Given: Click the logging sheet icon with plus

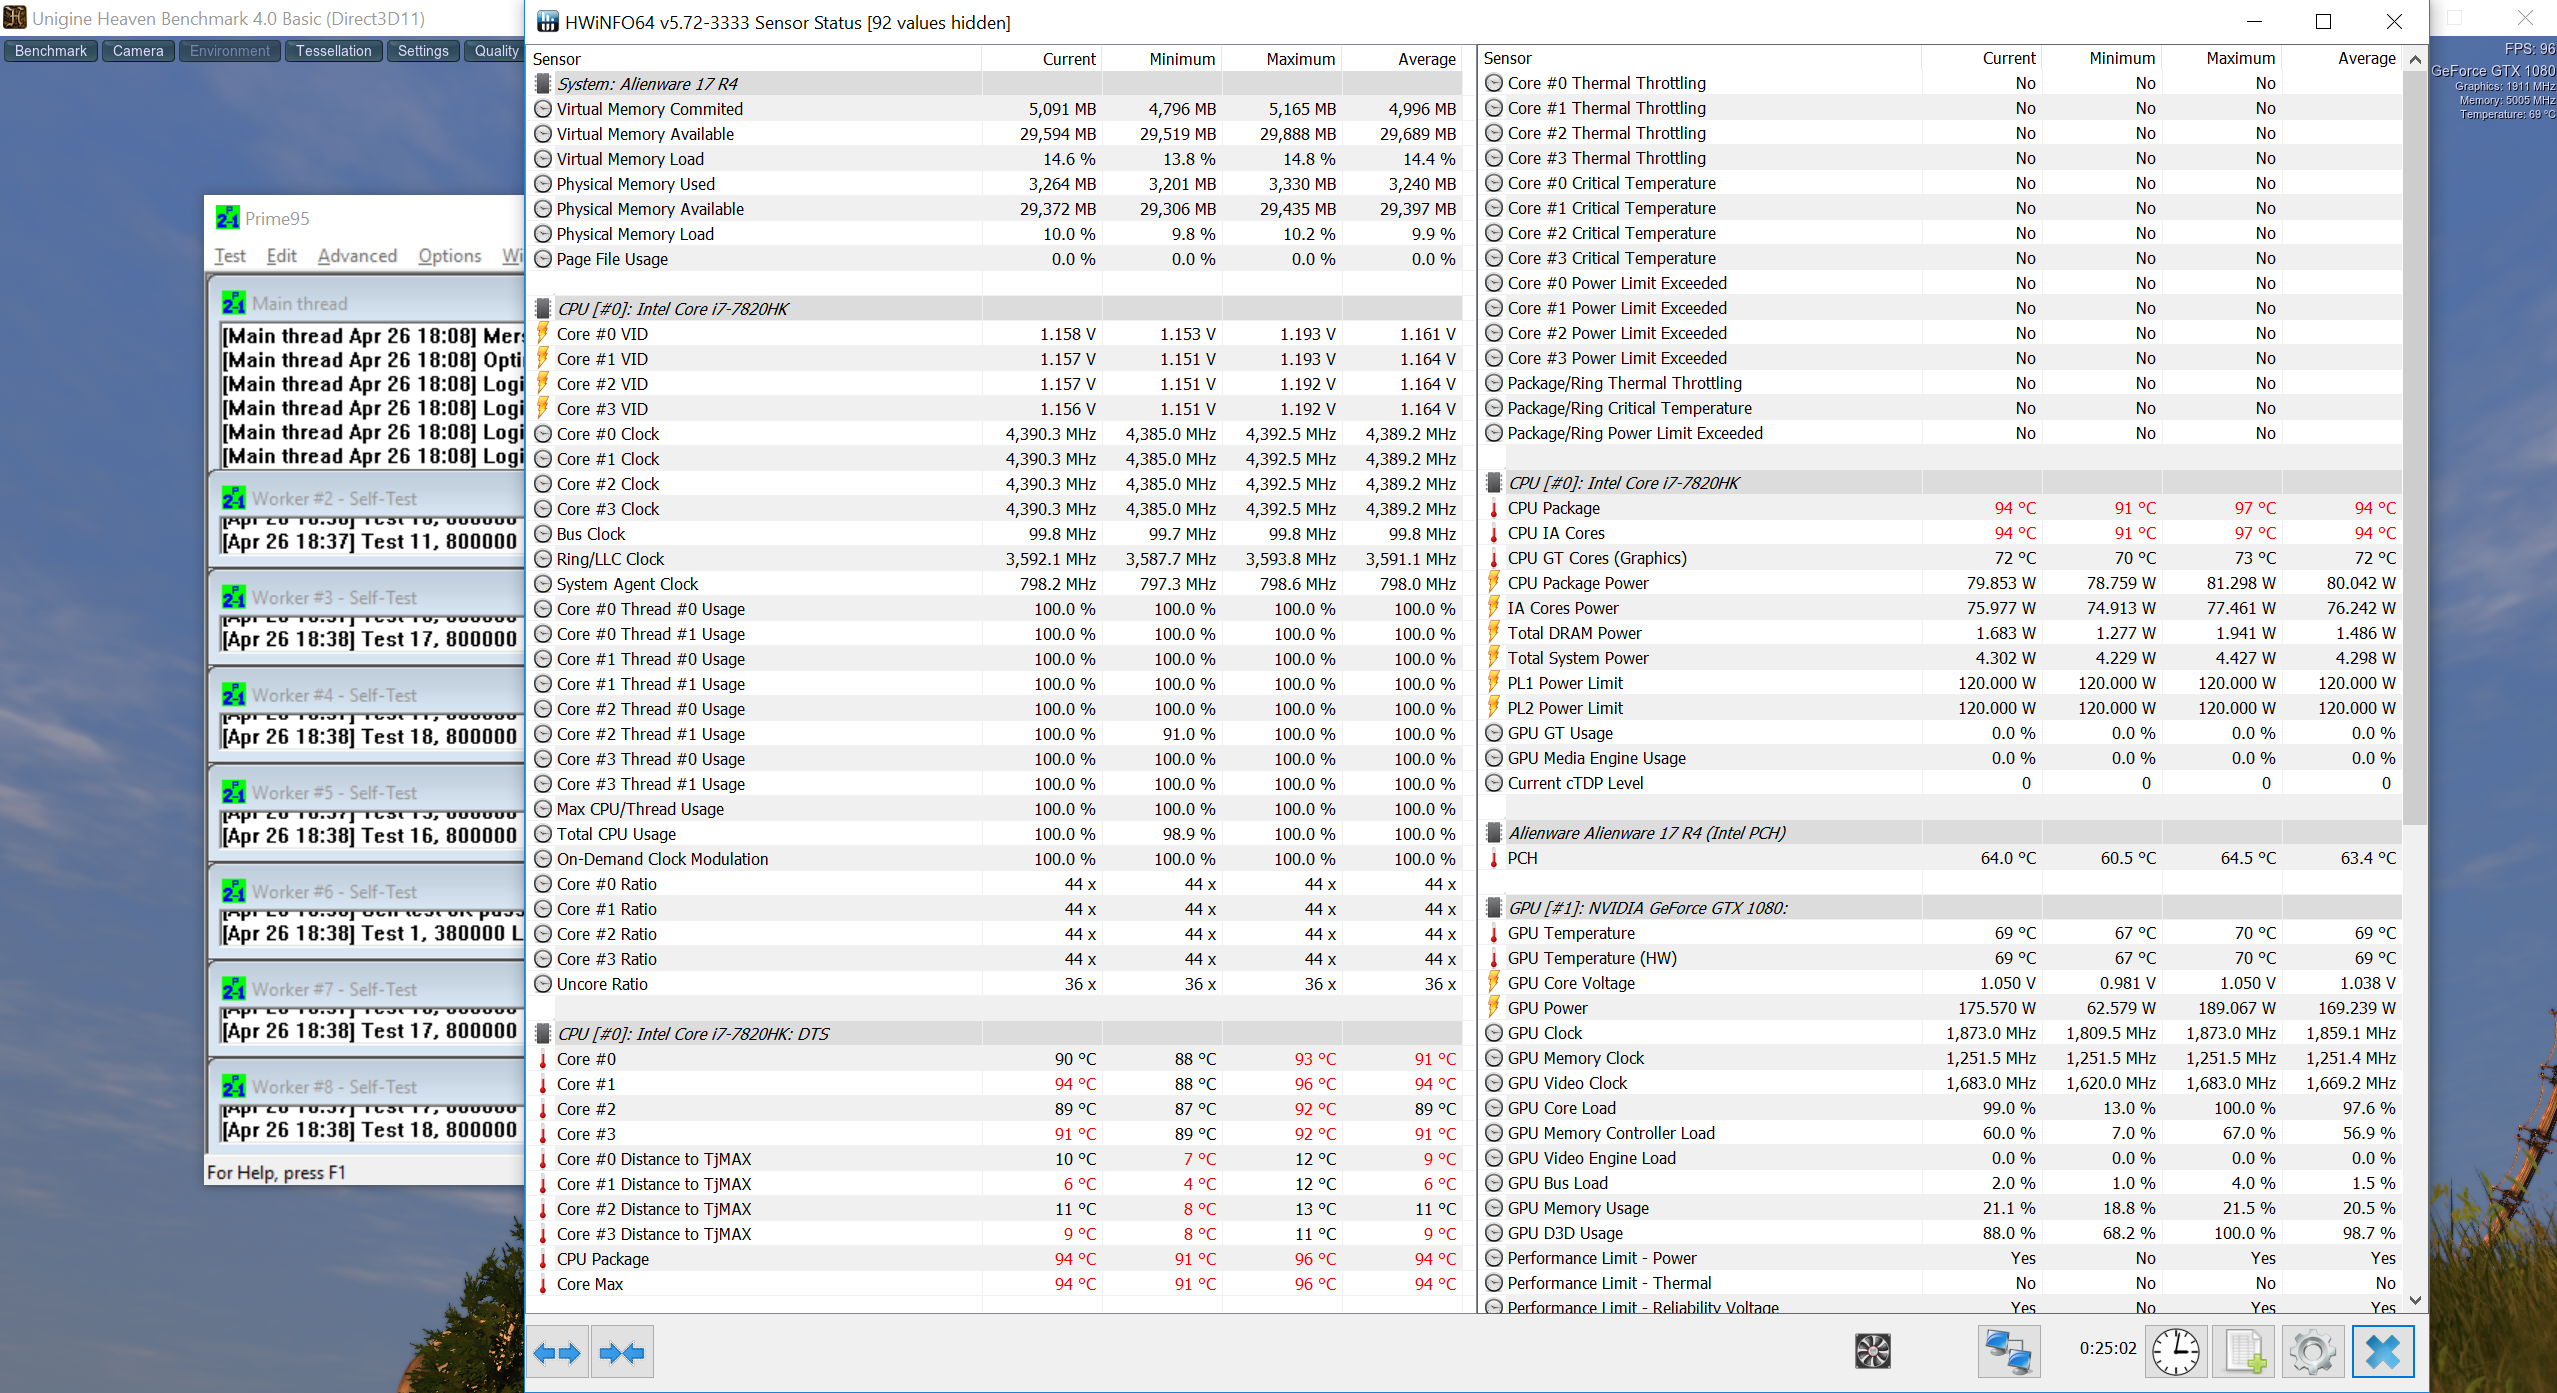Looking at the screenshot, I should [2244, 1352].
